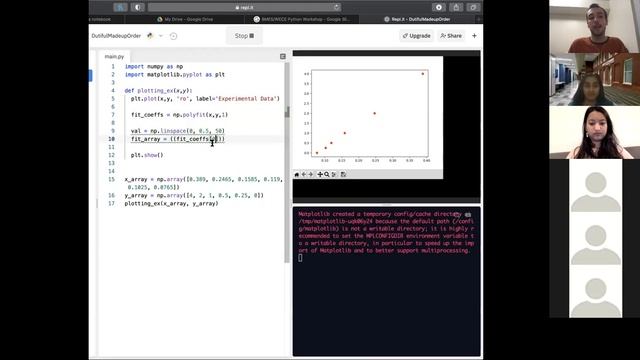This screenshot has width=640, height=360.
Task: Click the plt.show() line
Action: [x=147, y=155]
